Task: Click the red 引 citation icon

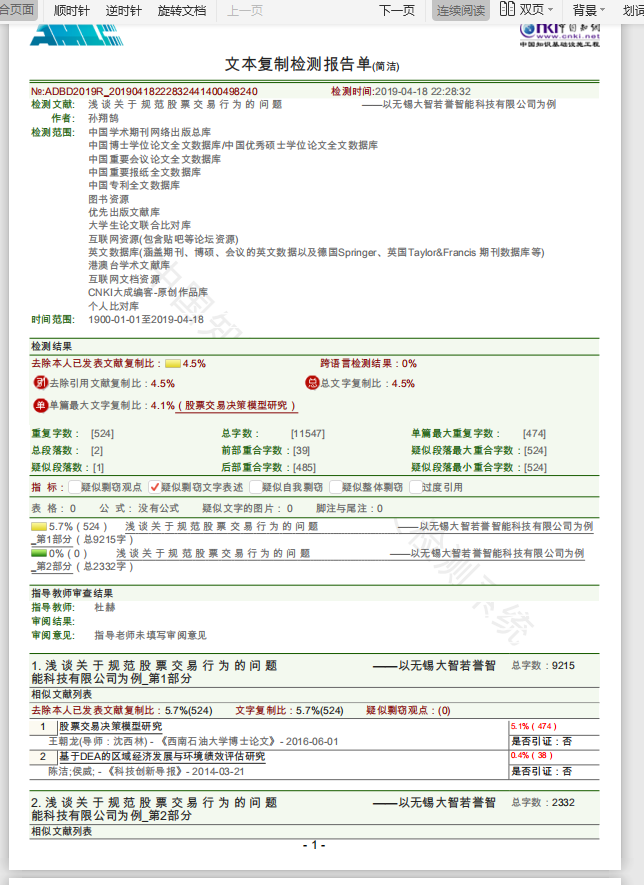Action: (41, 383)
